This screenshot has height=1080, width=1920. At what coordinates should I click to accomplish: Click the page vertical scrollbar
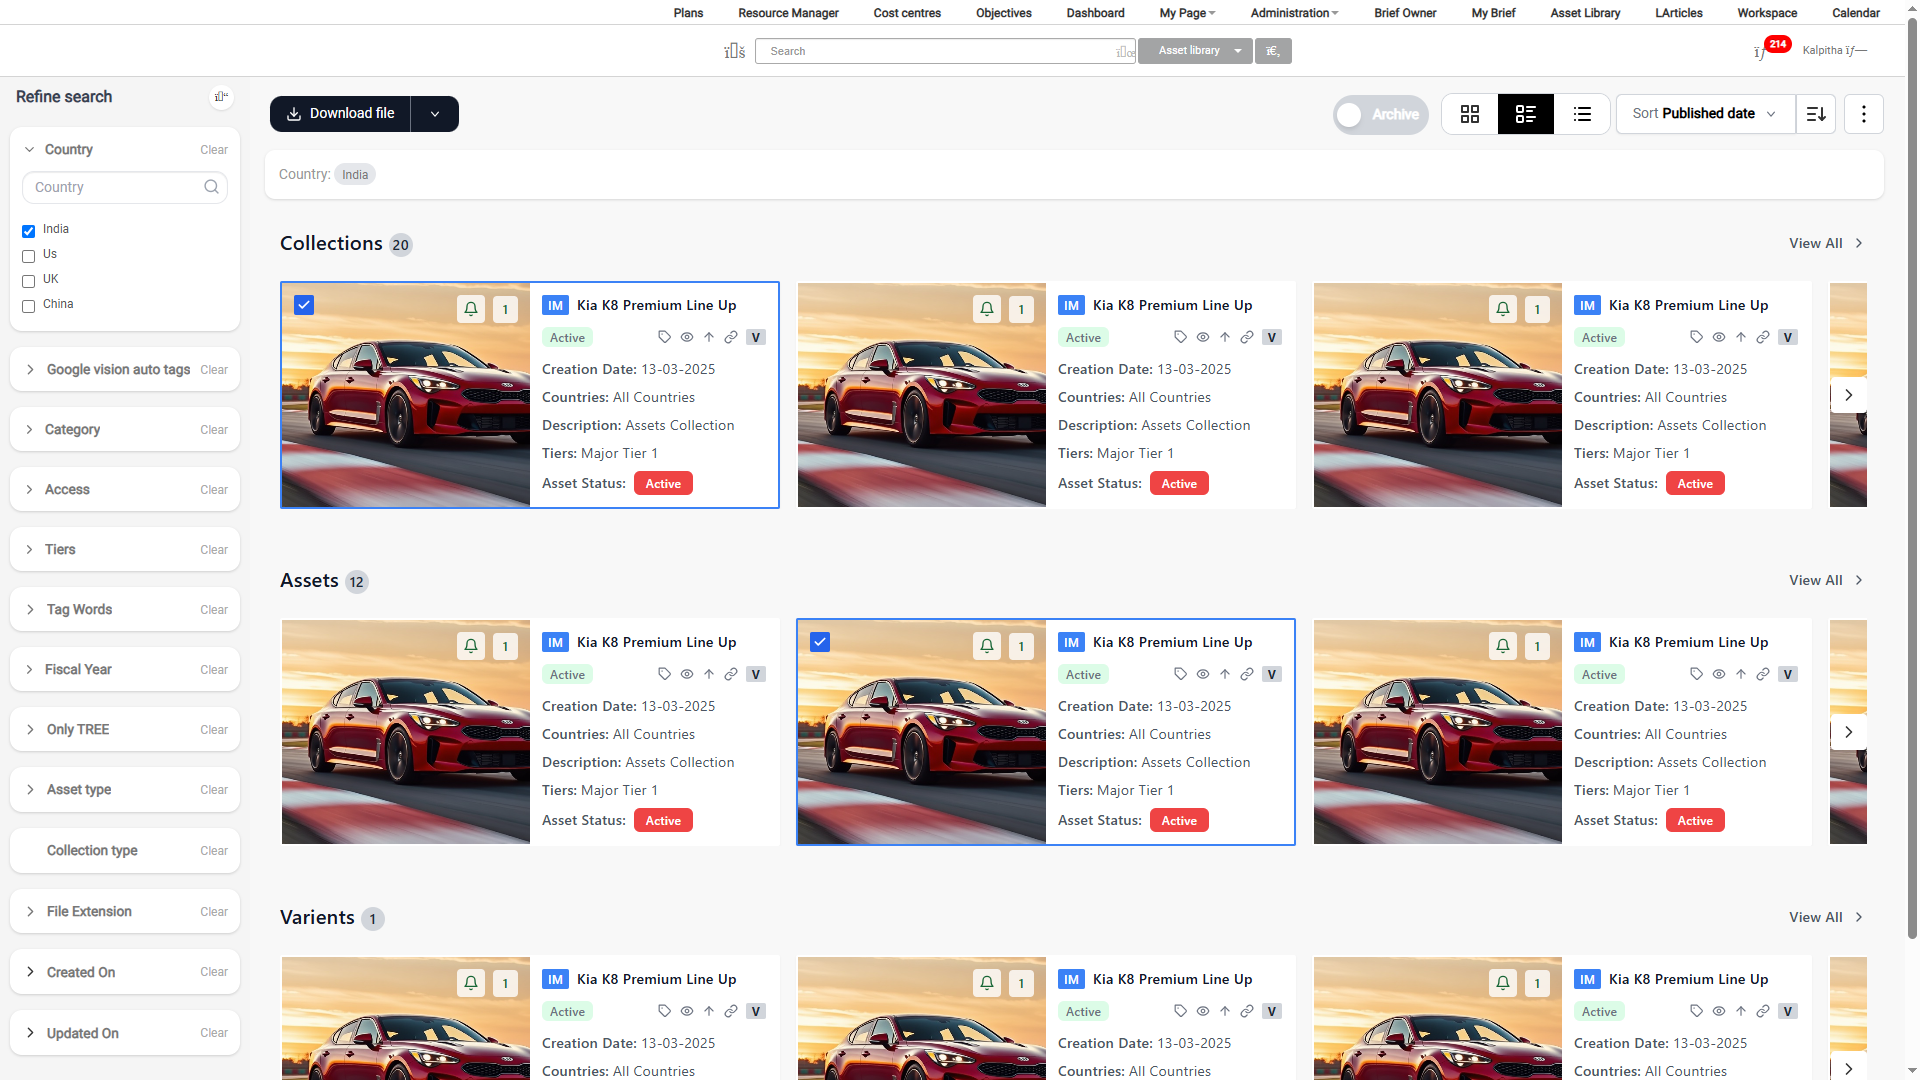tap(1913, 480)
